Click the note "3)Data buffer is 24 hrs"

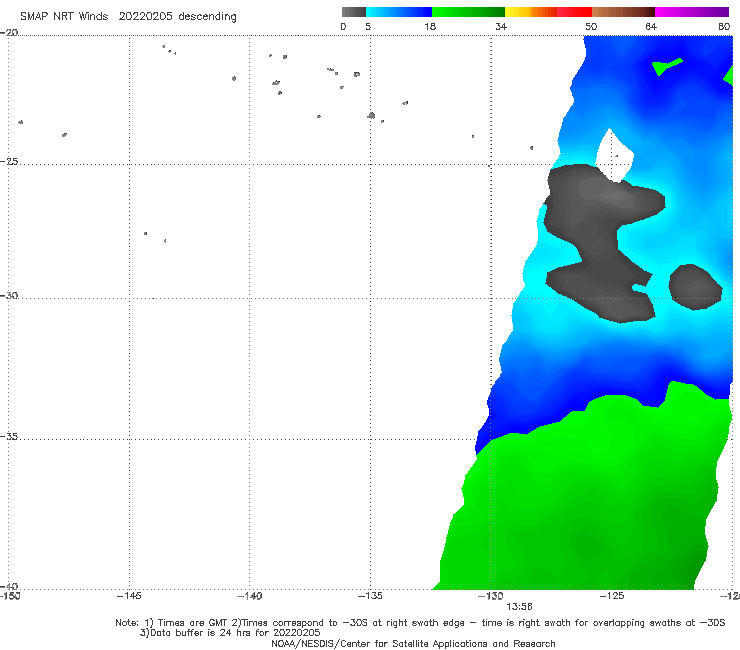(x=230, y=633)
